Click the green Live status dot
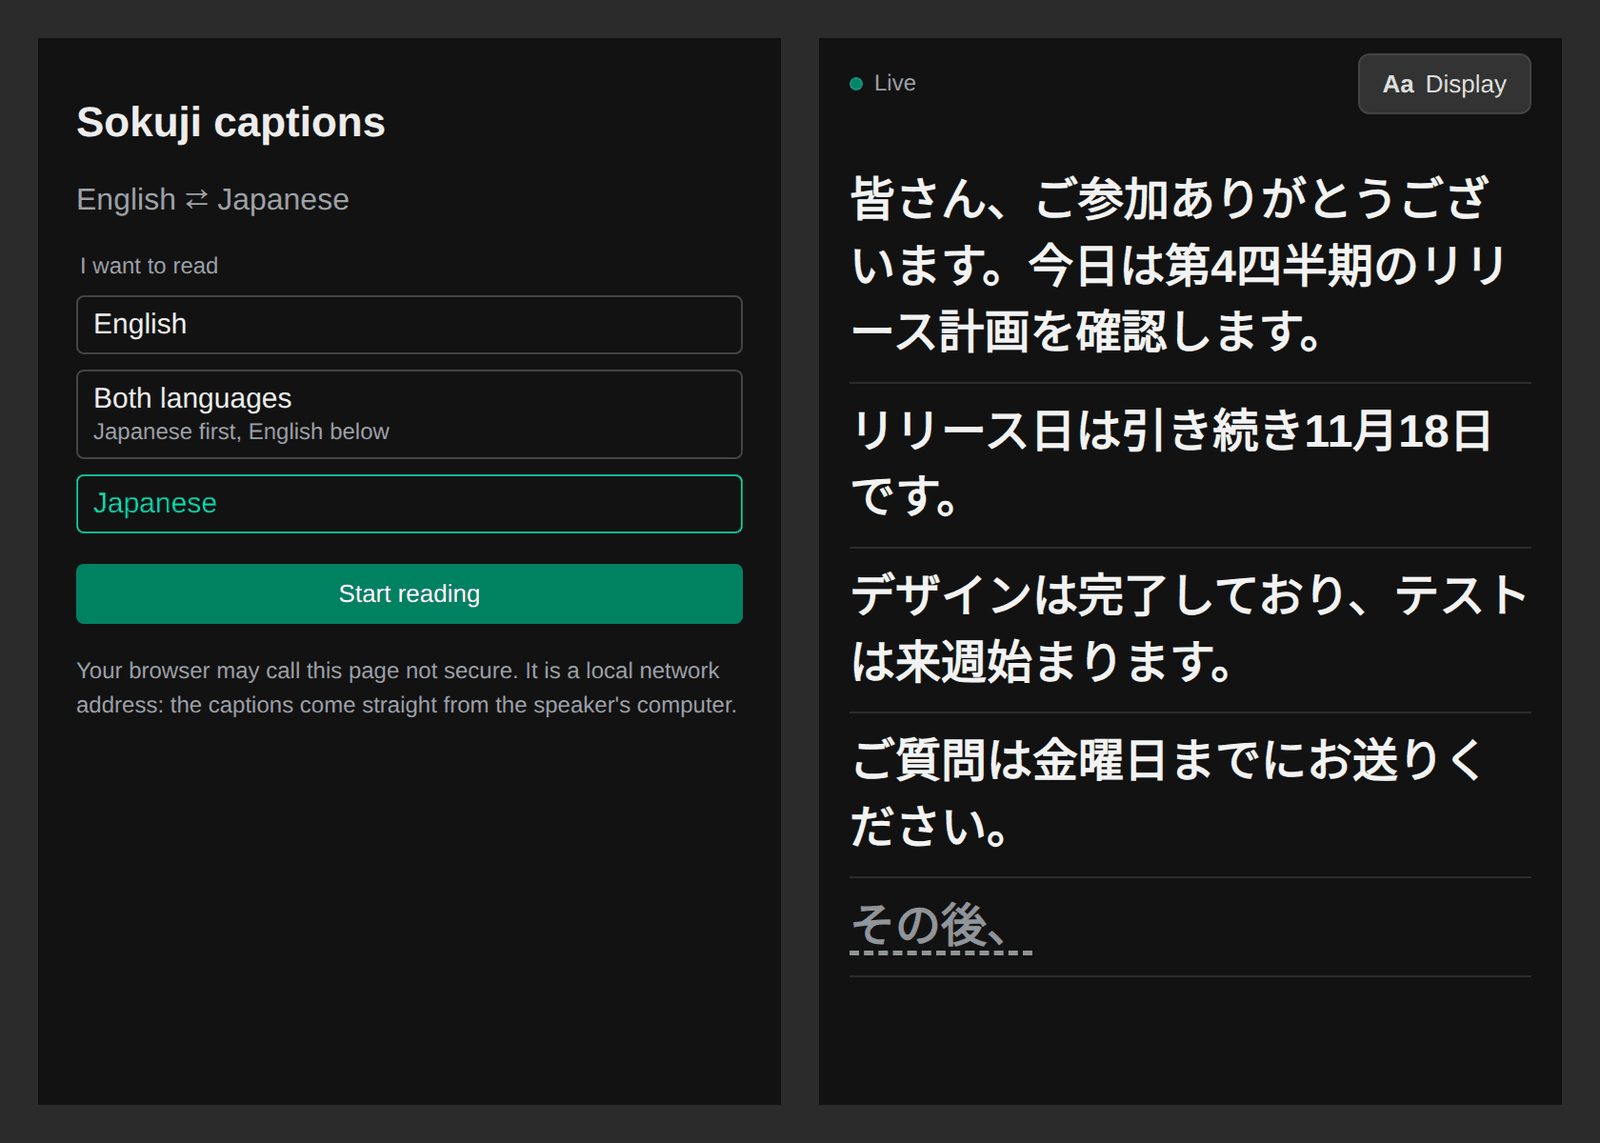The image size is (1600, 1143). (856, 84)
